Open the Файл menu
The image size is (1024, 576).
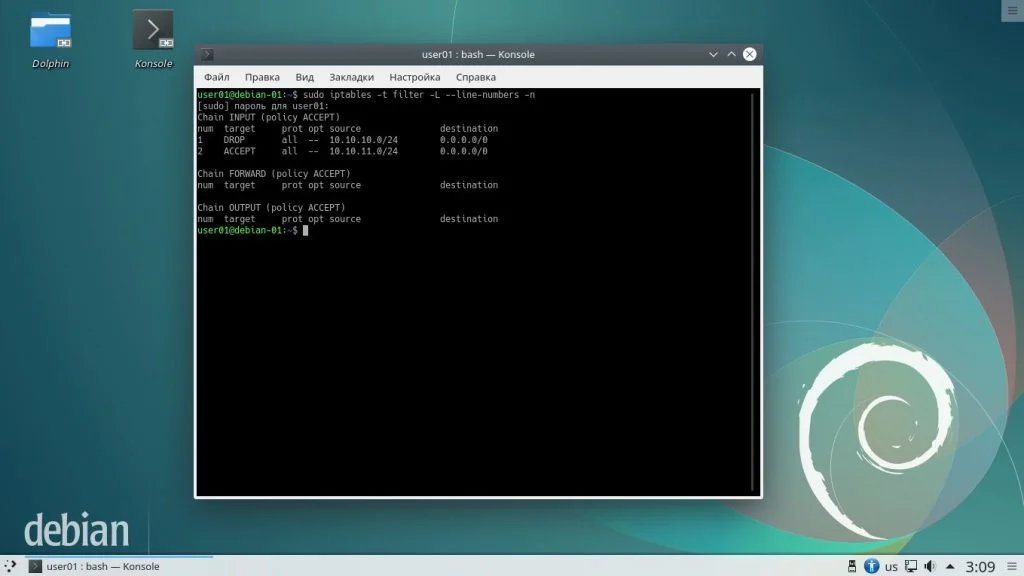(x=216, y=77)
